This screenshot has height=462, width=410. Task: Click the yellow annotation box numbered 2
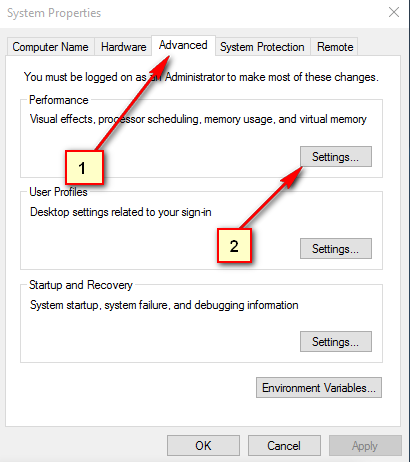click(x=234, y=246)
